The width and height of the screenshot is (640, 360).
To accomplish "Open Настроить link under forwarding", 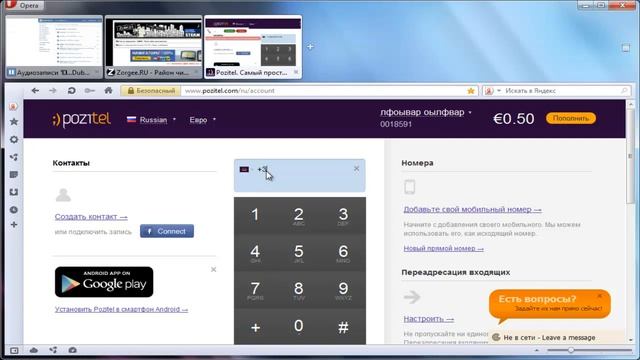I will click(429, 319).
